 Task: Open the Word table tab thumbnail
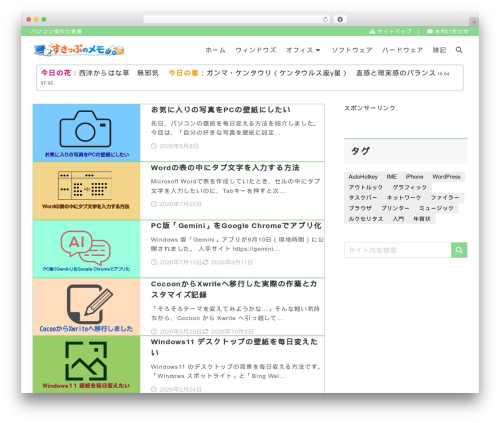click(x=86, y=191)
